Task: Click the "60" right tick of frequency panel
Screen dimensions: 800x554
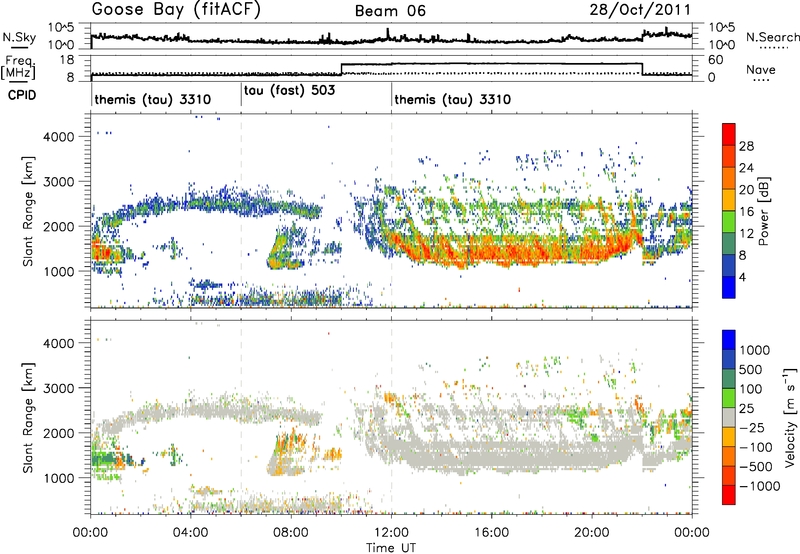Action: click(x=715, y=60)
